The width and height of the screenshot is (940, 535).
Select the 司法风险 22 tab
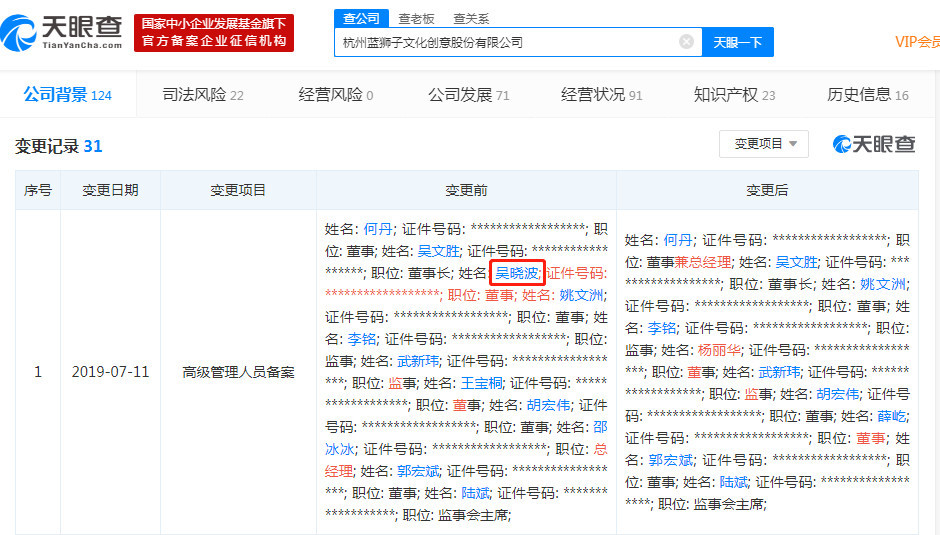pos(203,95)
